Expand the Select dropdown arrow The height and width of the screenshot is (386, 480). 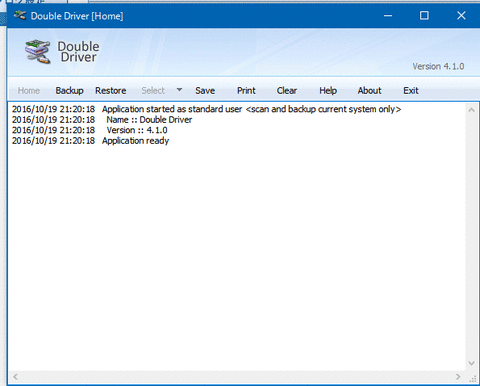(x=179, y=90)
